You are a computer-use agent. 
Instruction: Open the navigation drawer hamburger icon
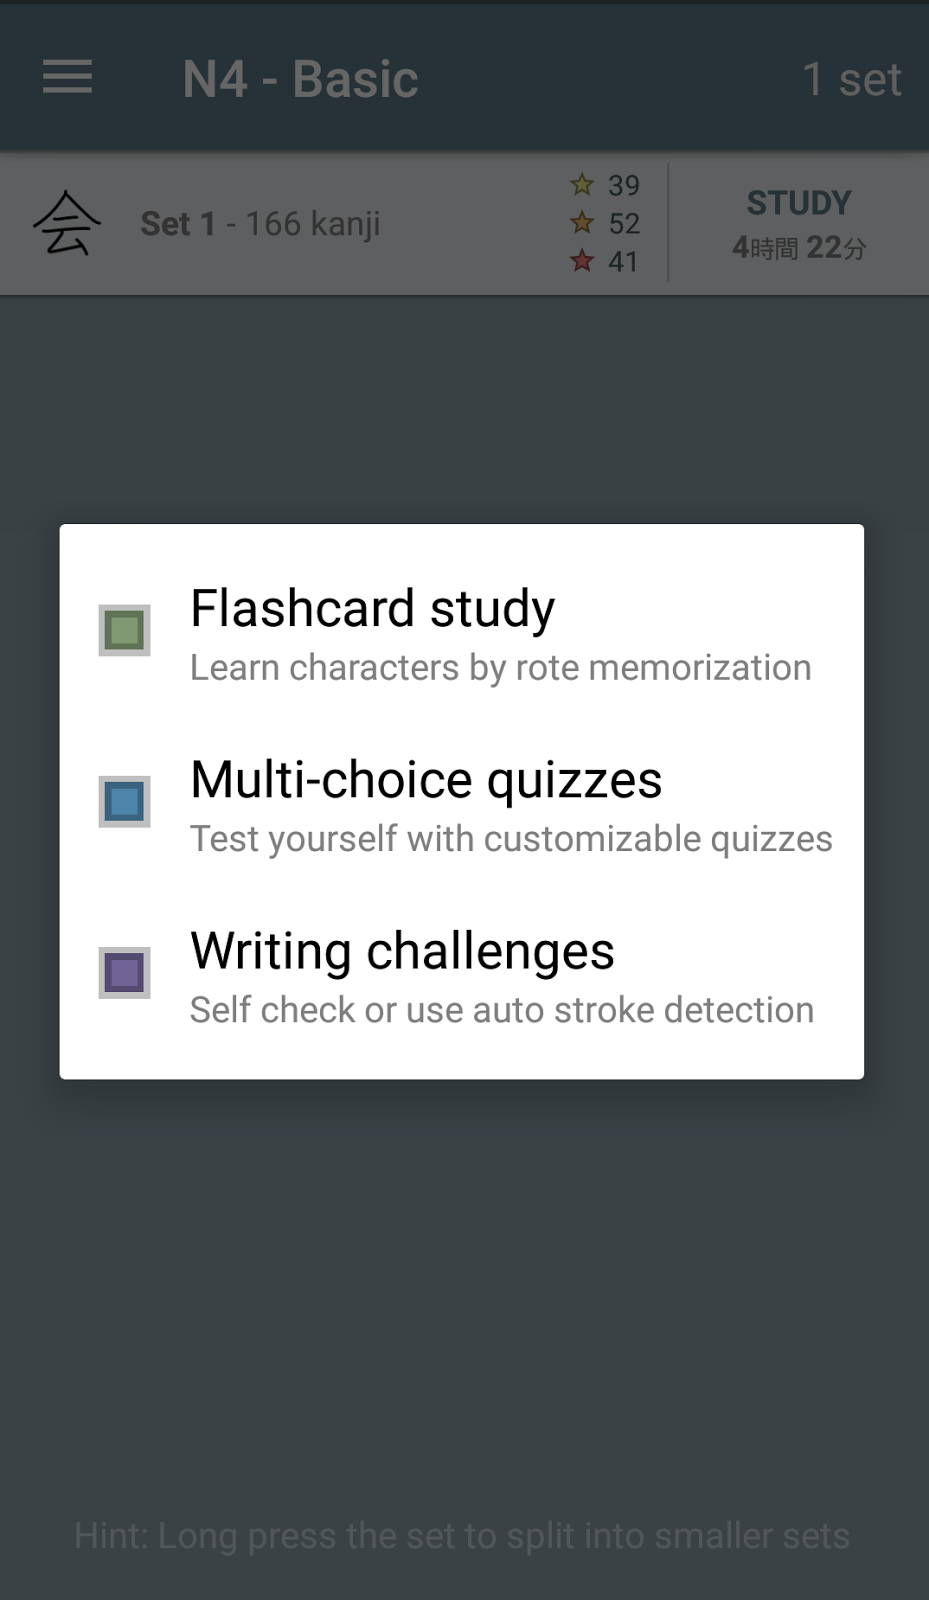point(66,77)
